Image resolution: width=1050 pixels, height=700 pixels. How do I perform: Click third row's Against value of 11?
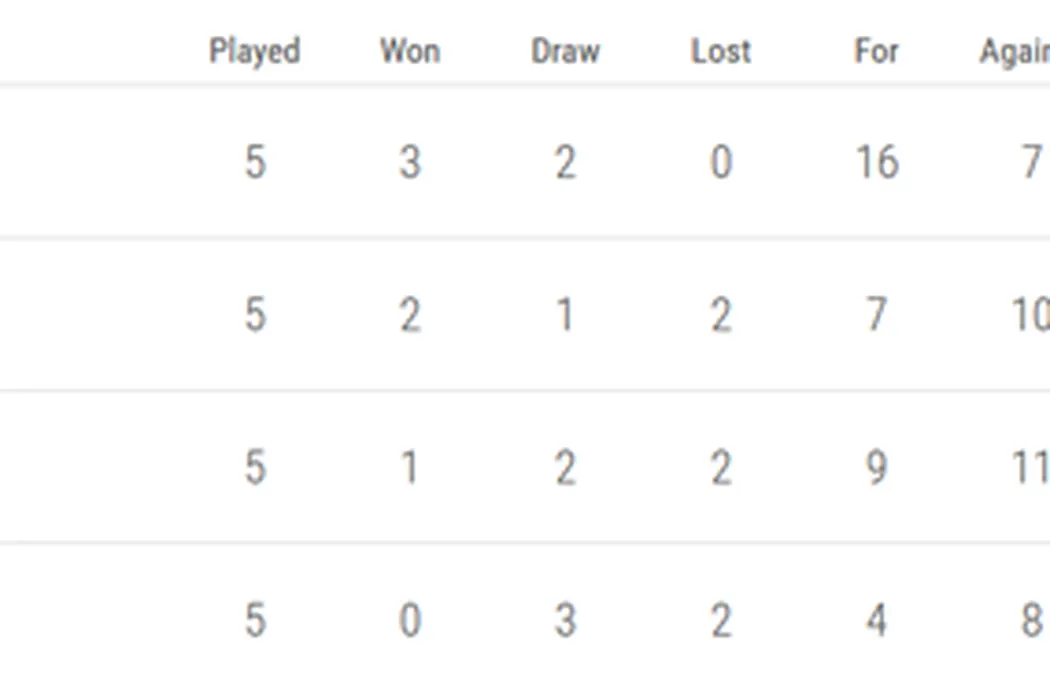(1030, 468)
